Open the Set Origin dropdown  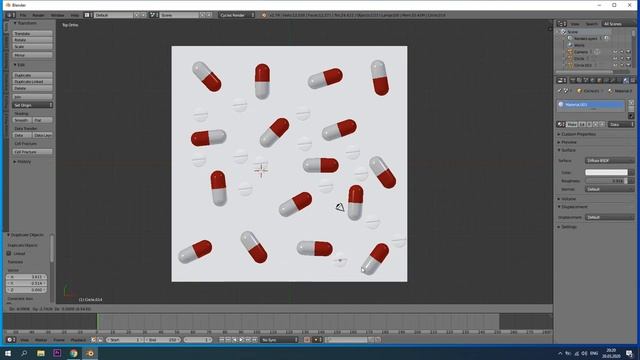[33, 105]
